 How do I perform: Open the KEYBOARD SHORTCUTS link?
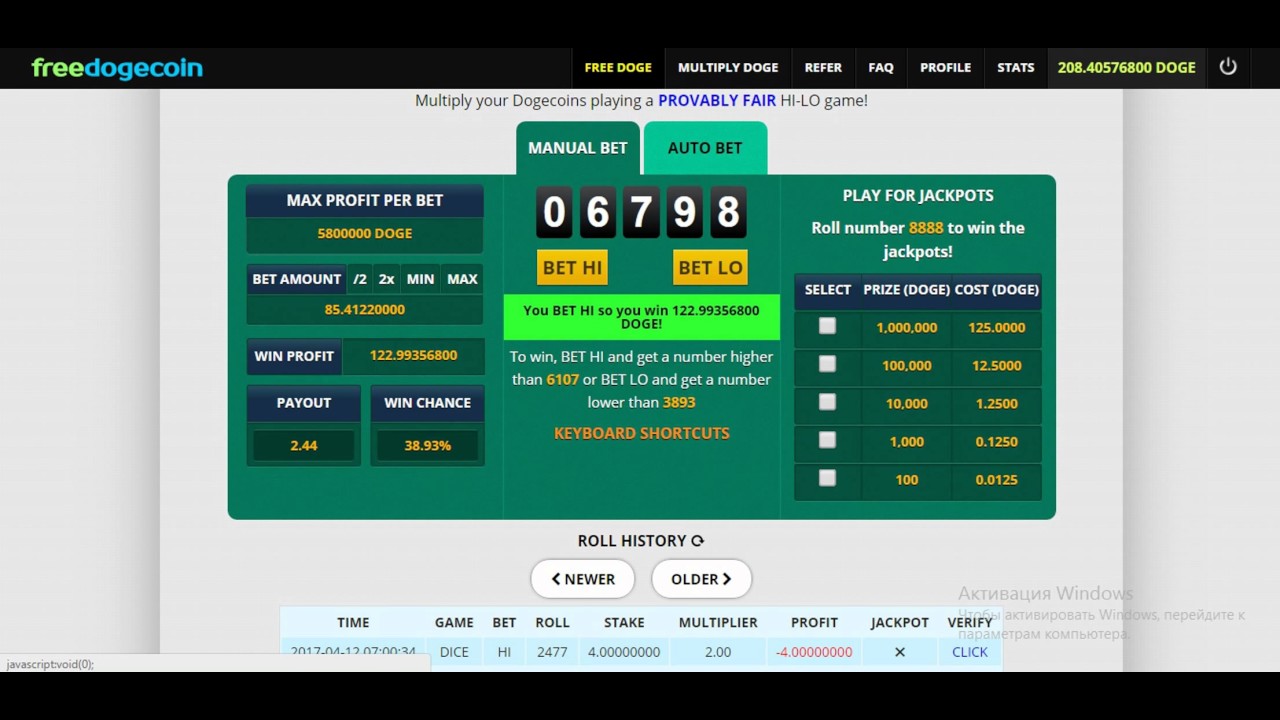pos(642,433)
